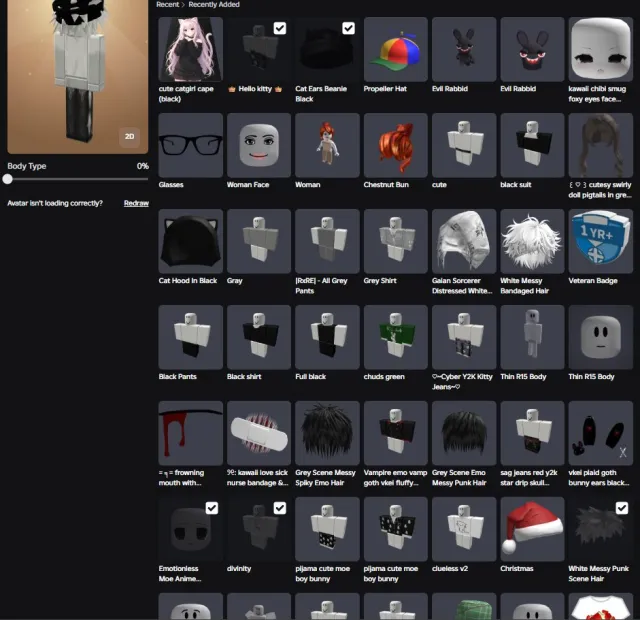Screen dimensions: 640x620
Task: Click the 'Woman Face' item name
Action: (x=248, y=185)
